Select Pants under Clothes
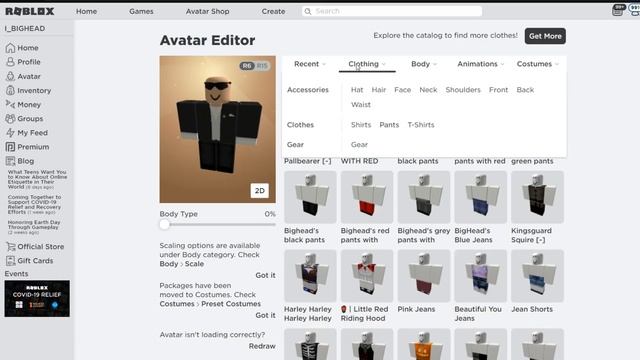Image resolution: width=640 pixels, height=360 pixels. point(389,125)
